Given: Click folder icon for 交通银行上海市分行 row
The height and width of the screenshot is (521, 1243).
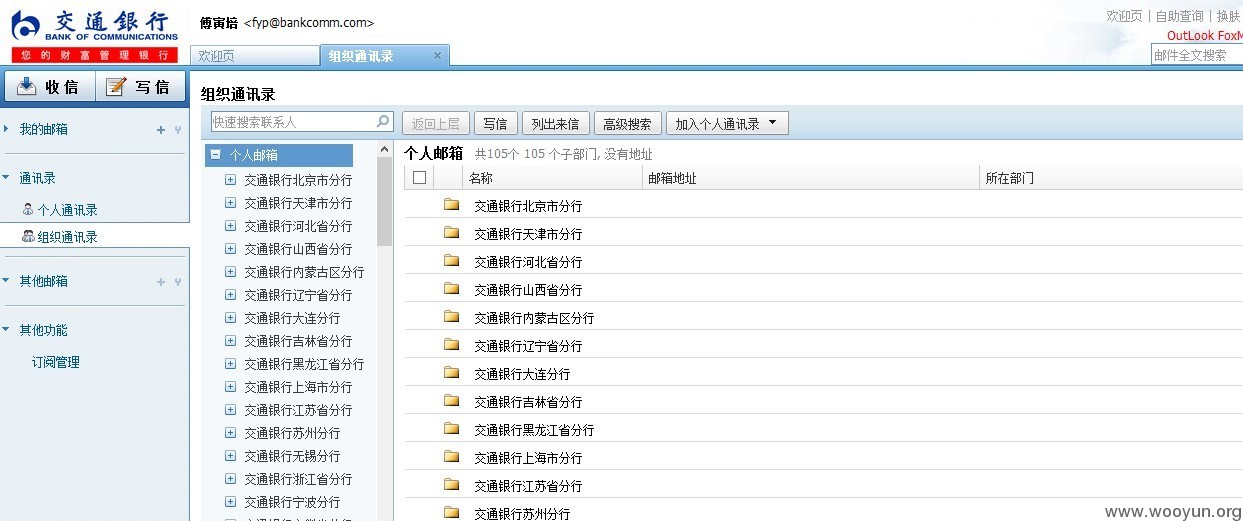Looking at the screenshot, I should pos(451,457).
